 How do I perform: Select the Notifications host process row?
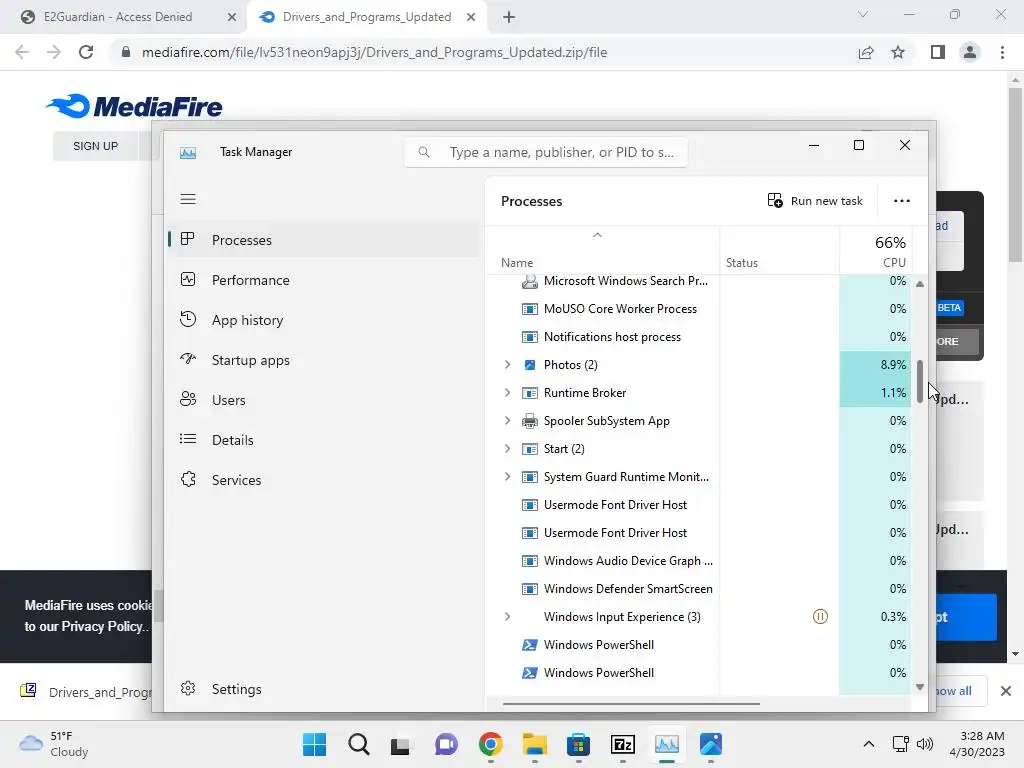pos(699,337)
